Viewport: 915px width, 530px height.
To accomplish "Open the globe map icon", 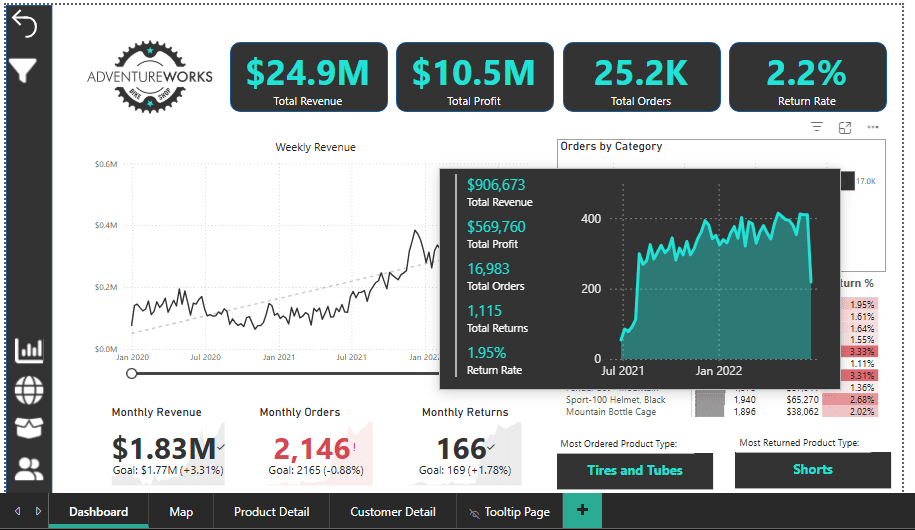I will [x=29, y=390].
